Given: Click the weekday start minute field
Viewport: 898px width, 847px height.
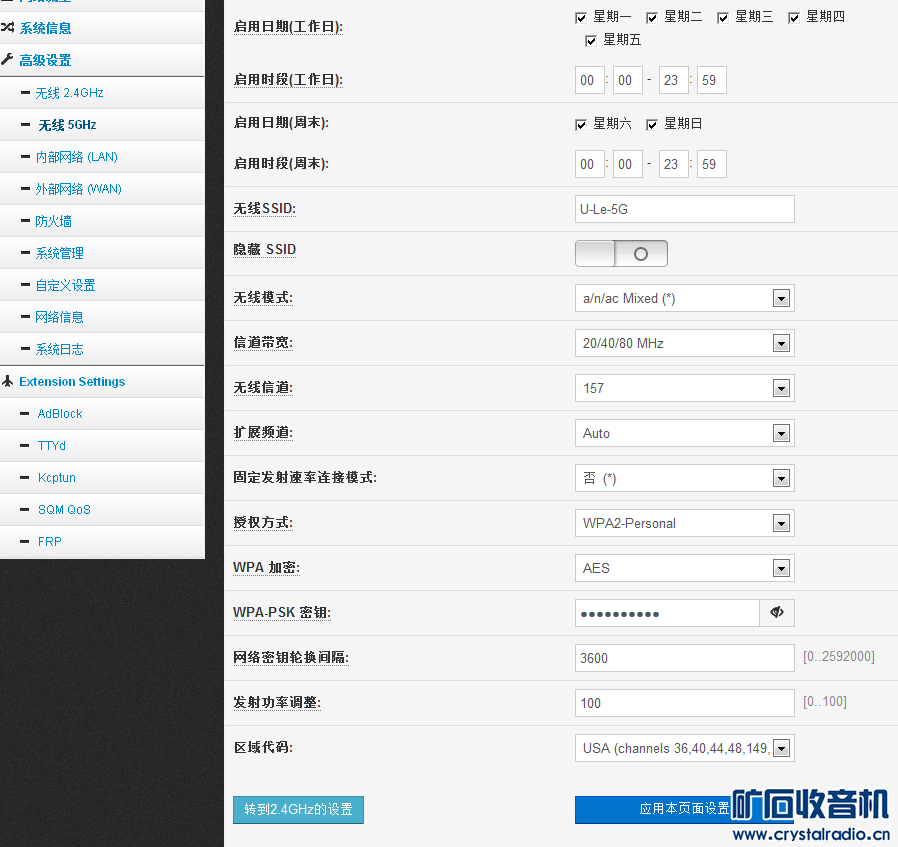Looking at the screenshot, I should (628, 80).
